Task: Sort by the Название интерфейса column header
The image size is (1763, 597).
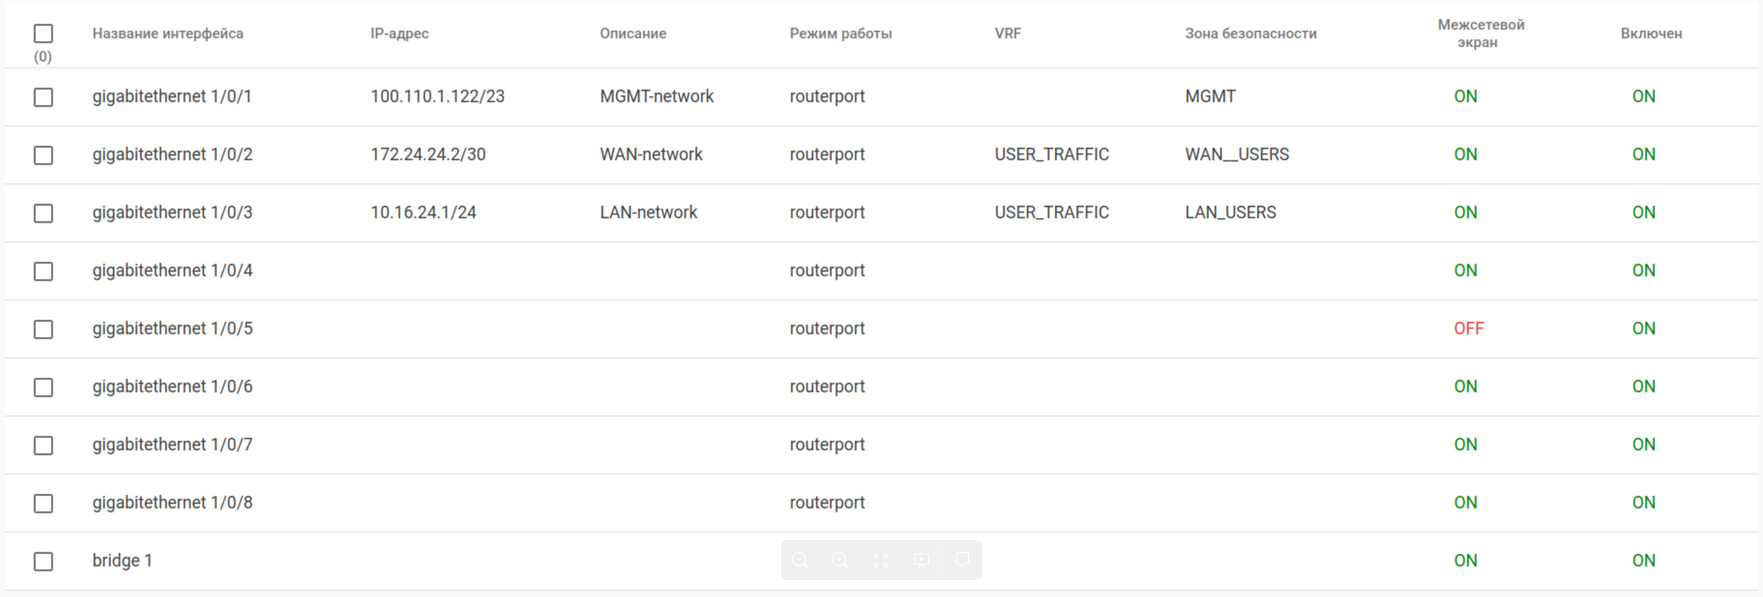Action: point(168,34)
